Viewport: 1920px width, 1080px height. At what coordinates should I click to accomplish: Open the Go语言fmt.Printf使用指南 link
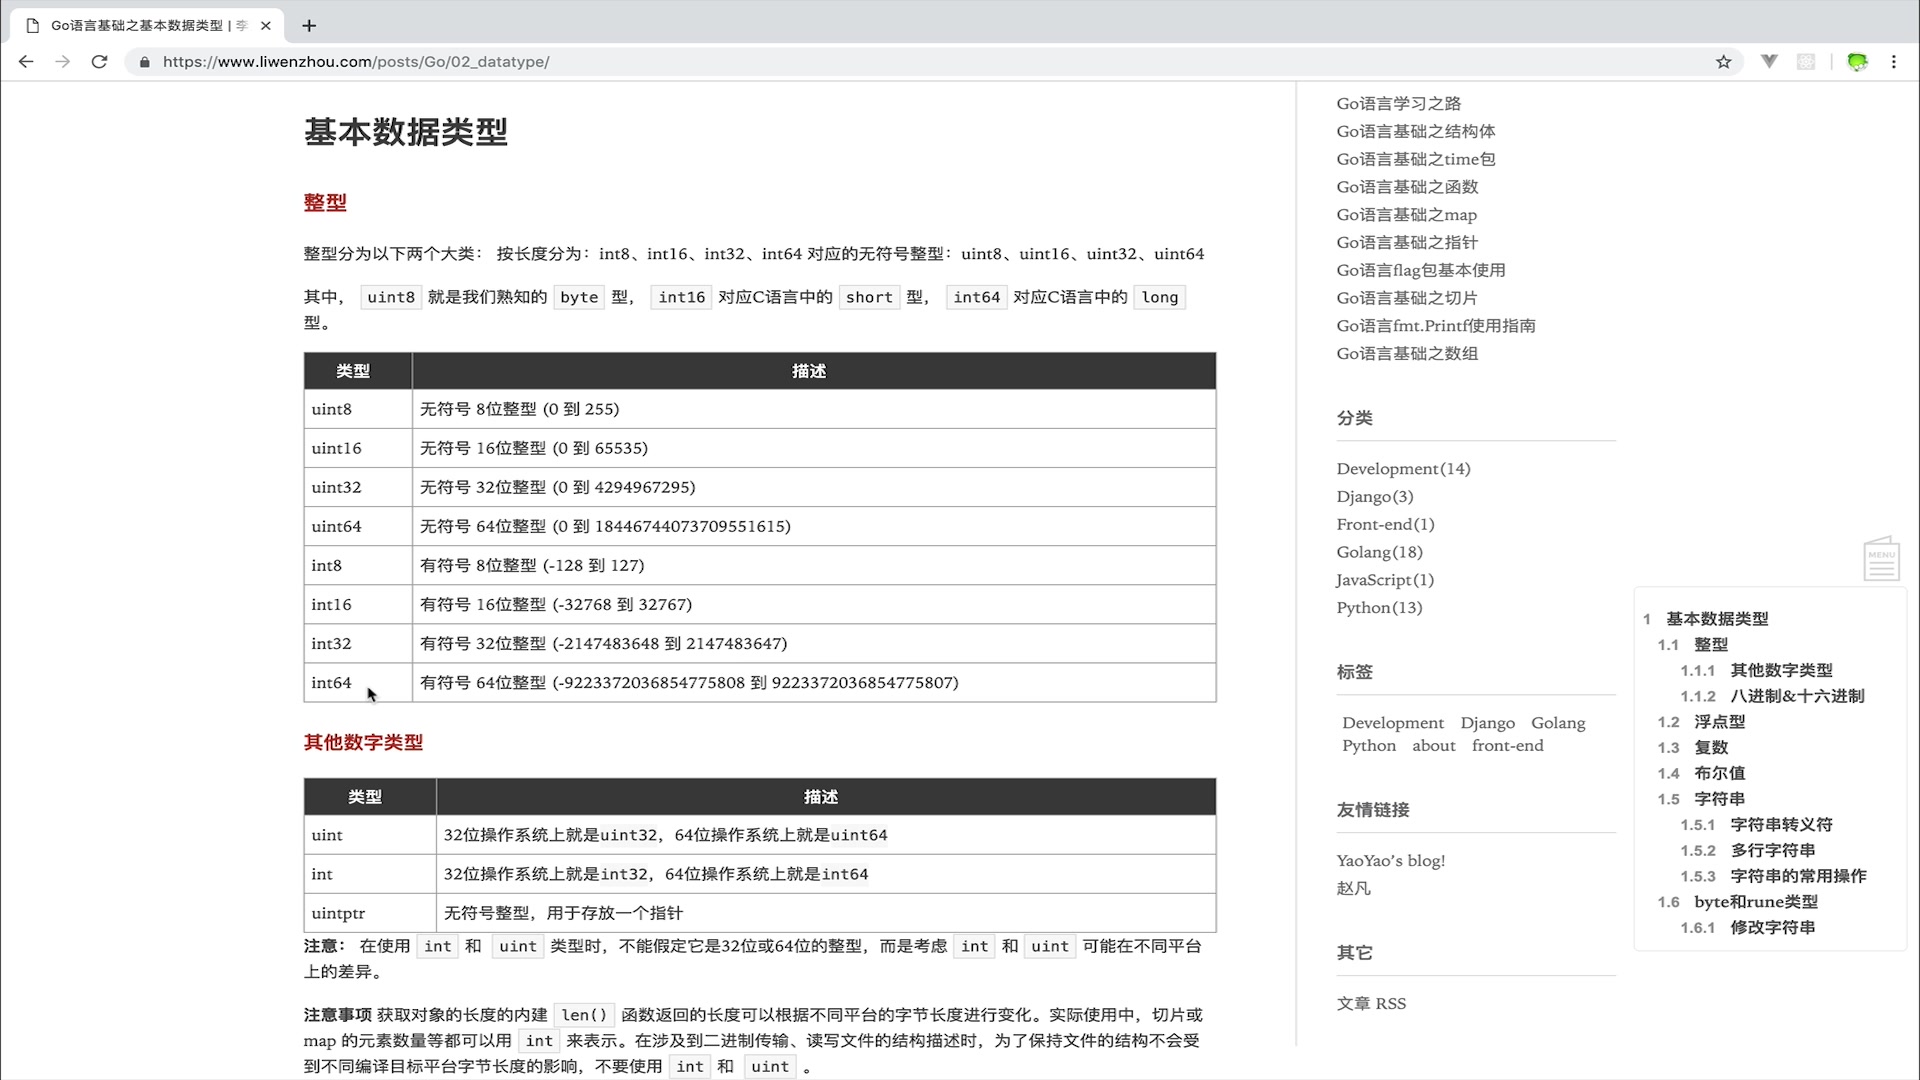point(1435,325)
